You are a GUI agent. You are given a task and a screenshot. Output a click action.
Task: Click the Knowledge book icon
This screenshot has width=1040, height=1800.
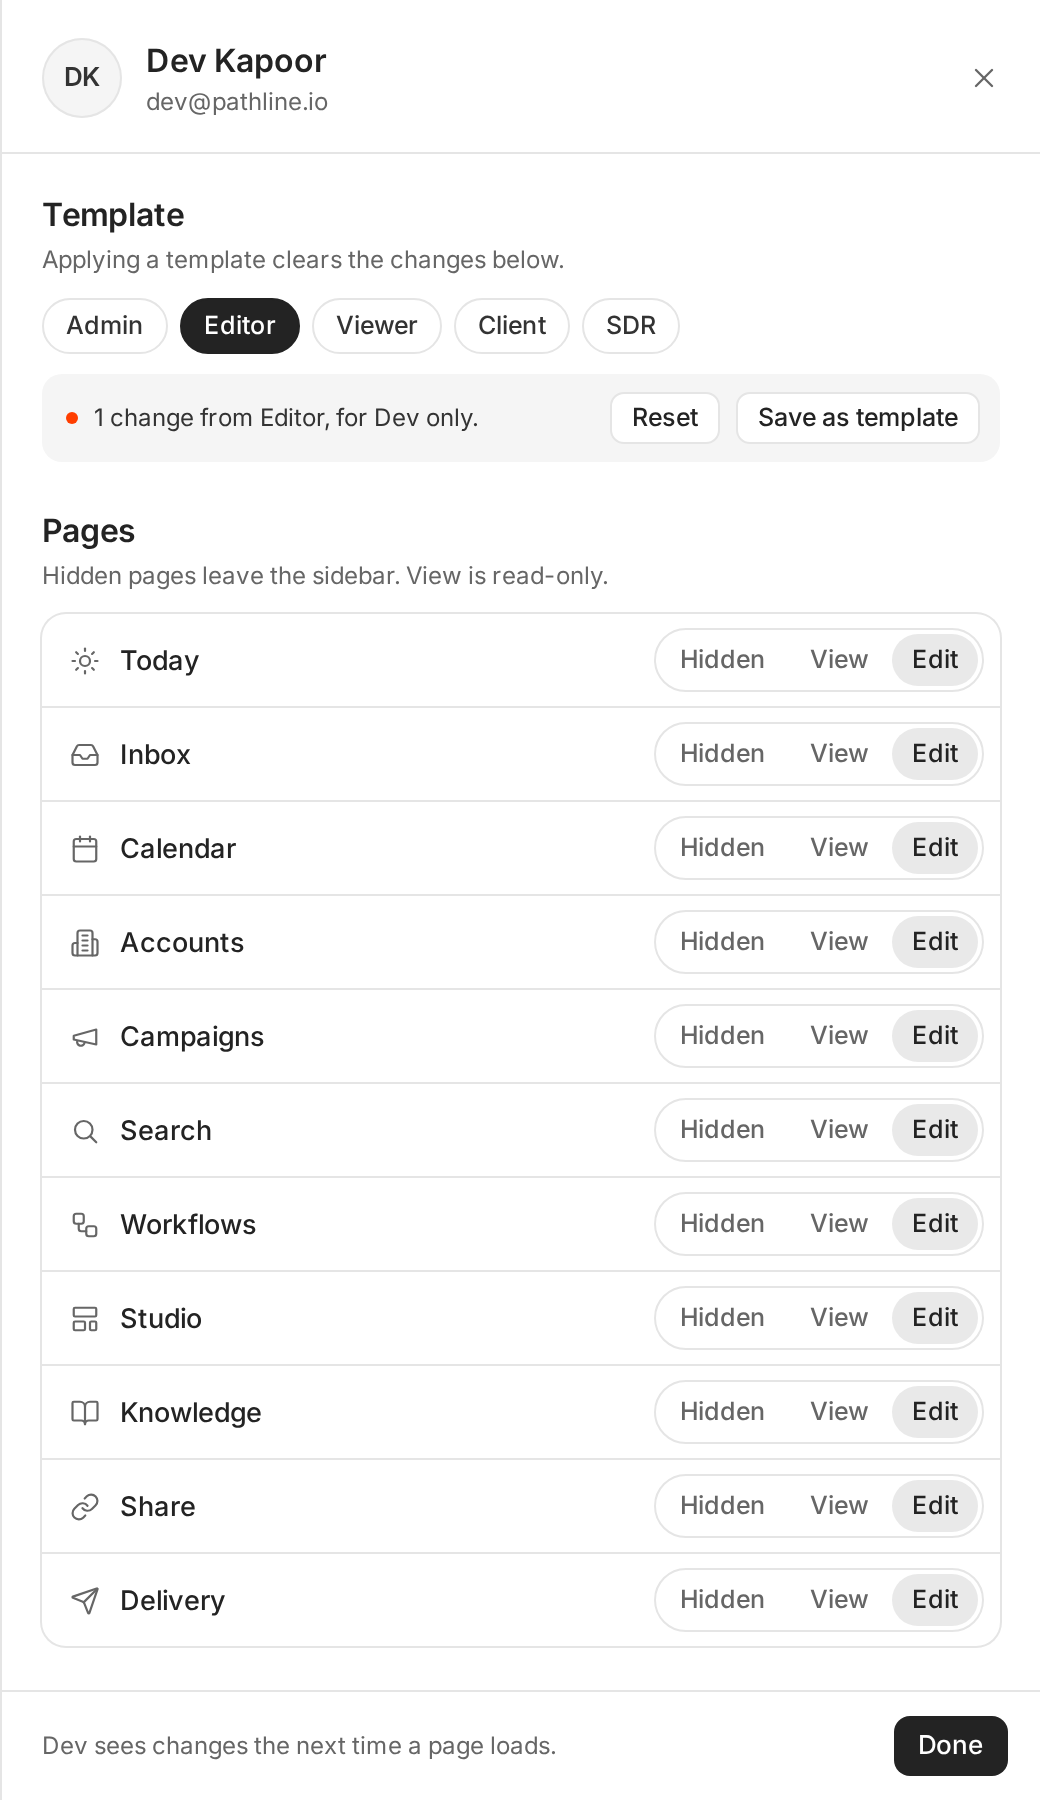tap(85, 1413)
